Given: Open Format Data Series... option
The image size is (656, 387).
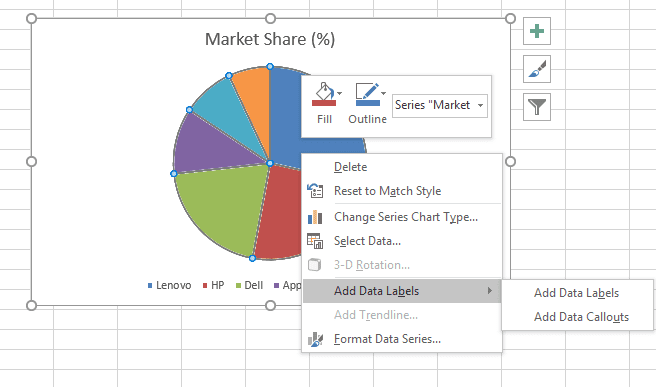Looking at the screenshot, I should (x=402, y=339).
